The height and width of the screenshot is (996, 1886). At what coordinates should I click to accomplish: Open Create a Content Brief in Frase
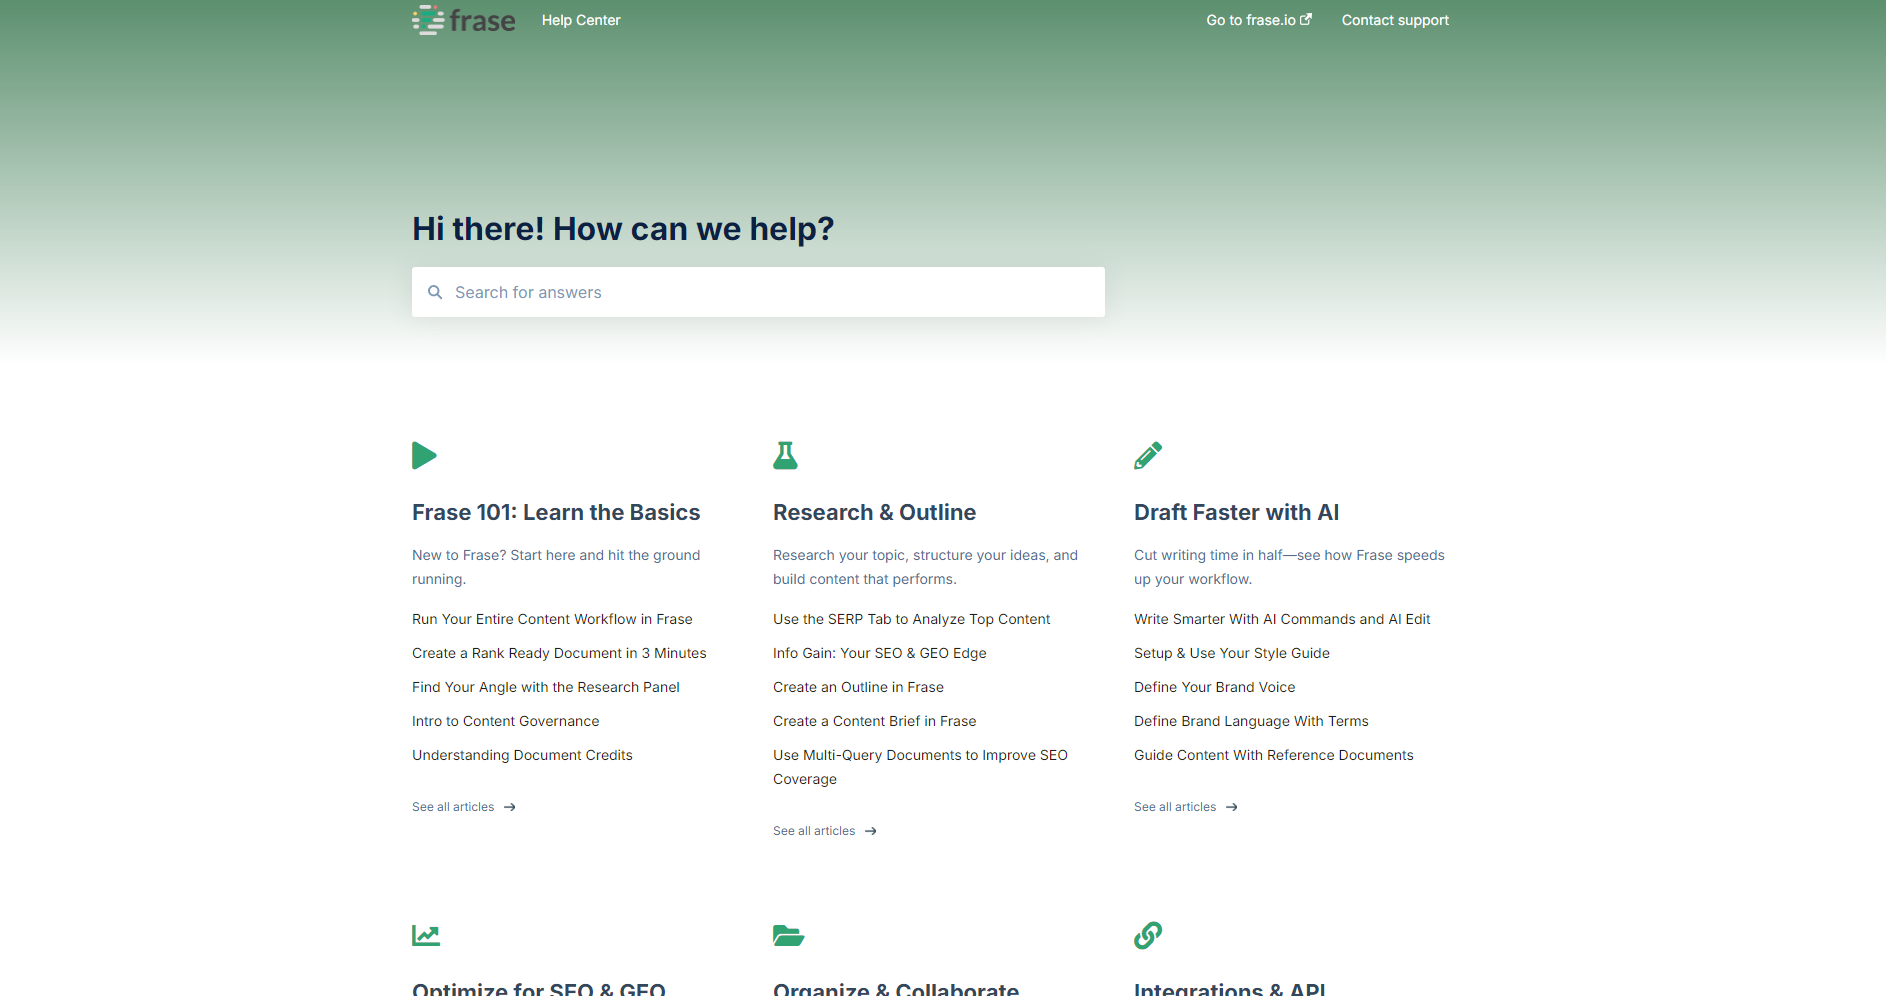(x=874, y=721)
